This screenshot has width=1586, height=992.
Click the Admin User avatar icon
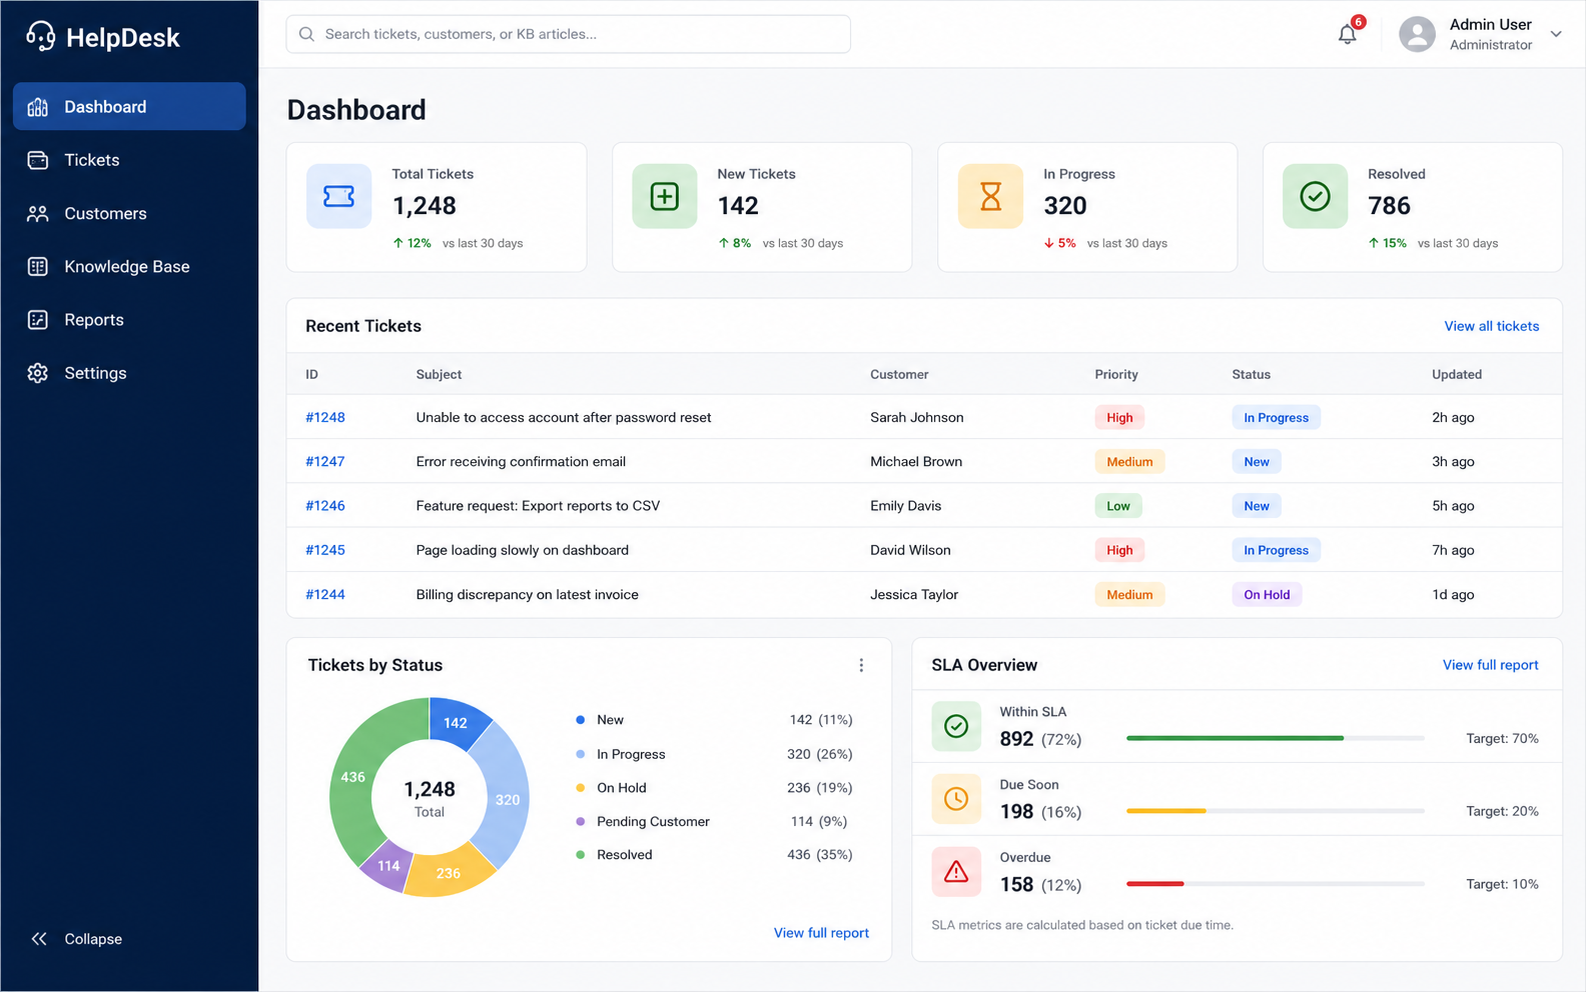click(x=1417, y=34)
